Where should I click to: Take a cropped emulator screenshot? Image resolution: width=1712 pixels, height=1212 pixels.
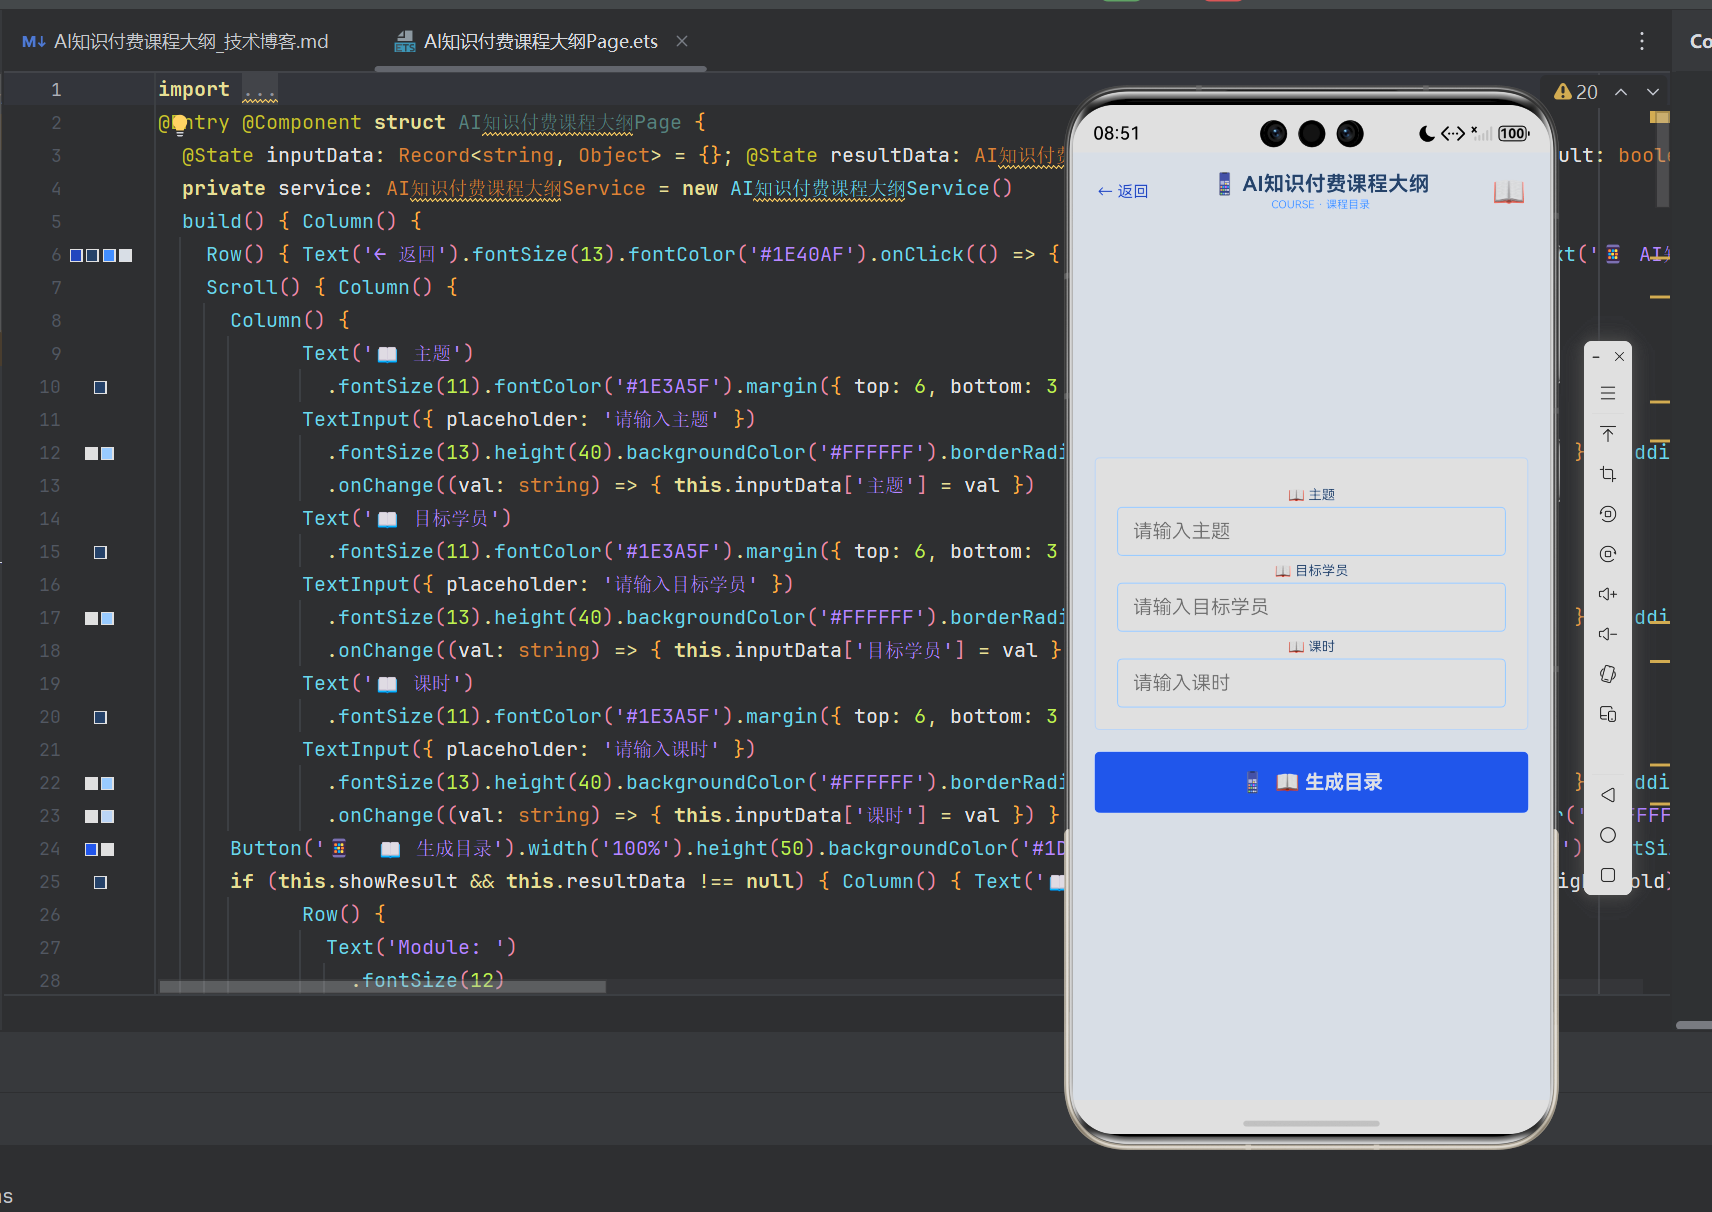click(x=1608, y=473)
